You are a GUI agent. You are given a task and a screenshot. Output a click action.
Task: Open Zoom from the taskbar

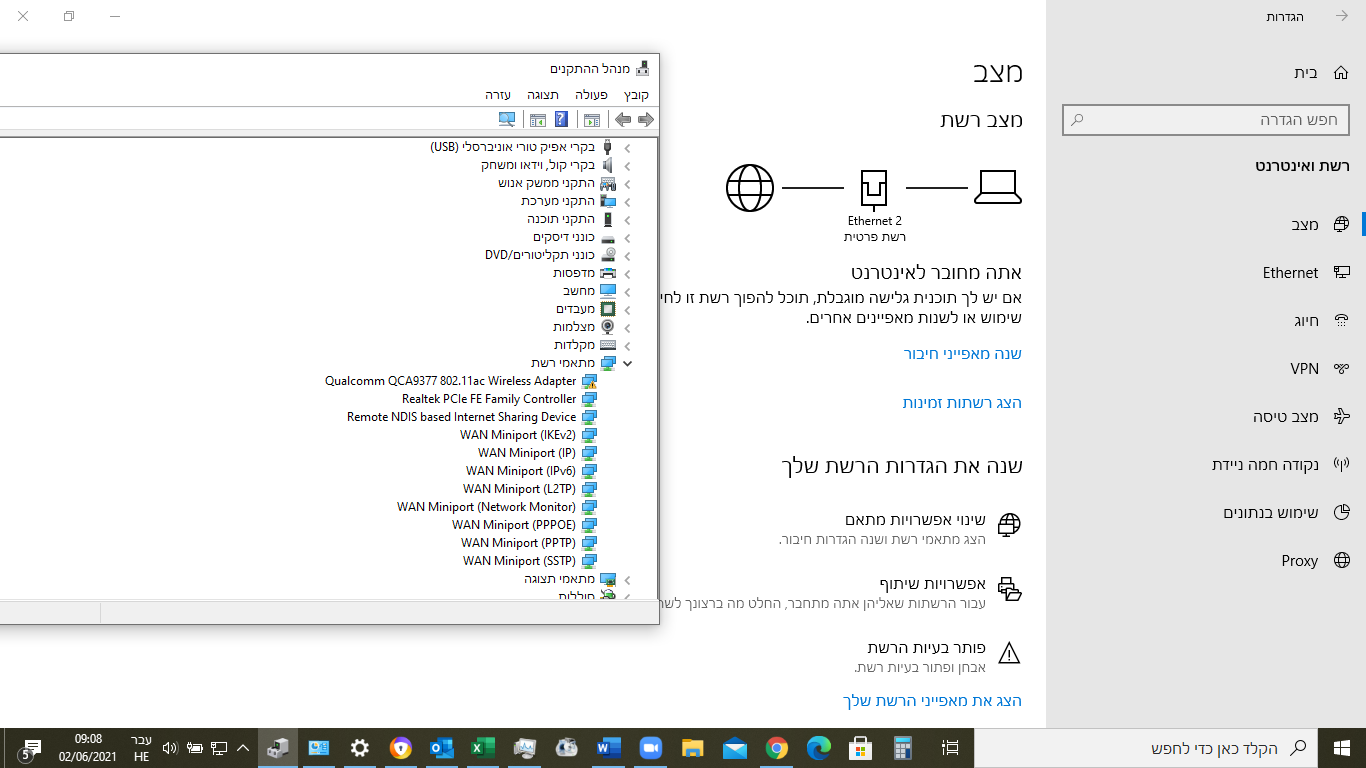[x=652, y=748]
